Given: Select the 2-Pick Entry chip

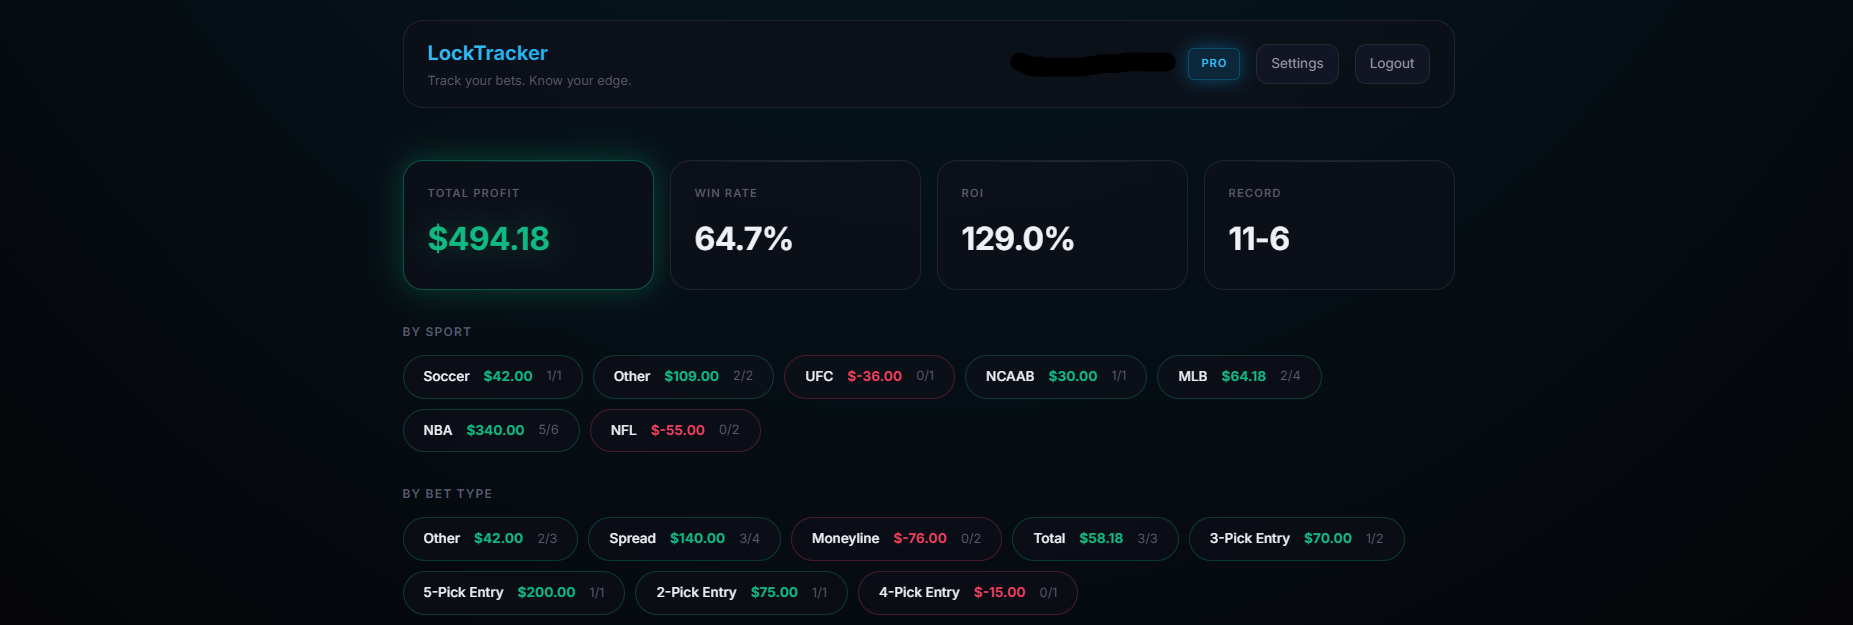Looking at the screenshot, I should tap(741, 593).
